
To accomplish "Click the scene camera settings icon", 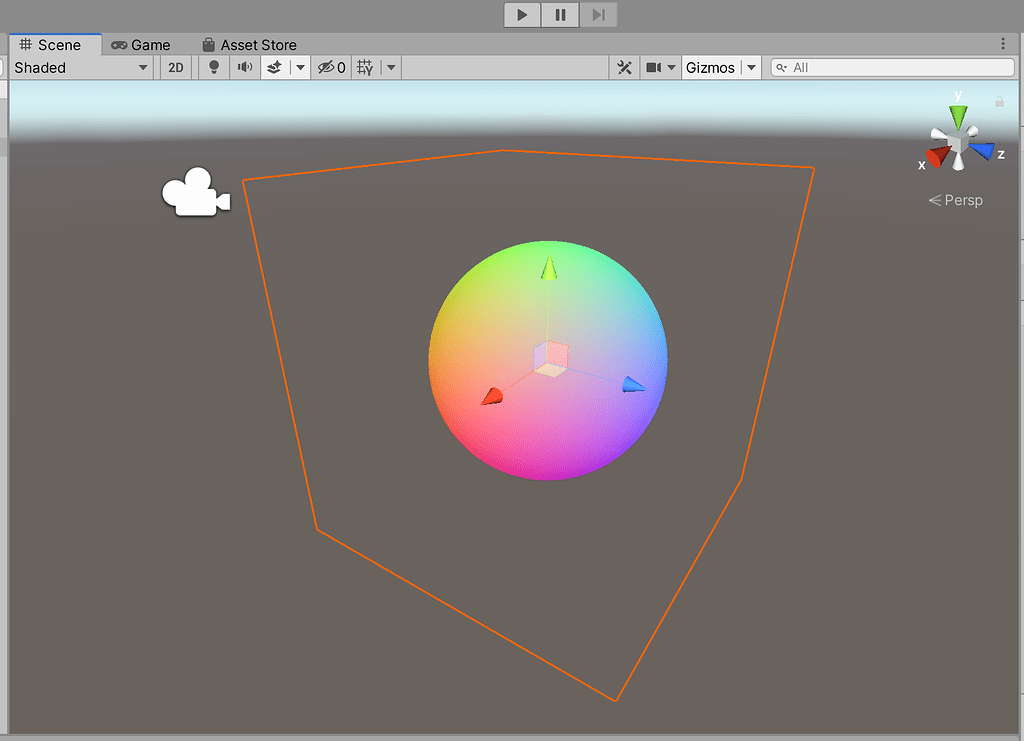I will point(655,67).
